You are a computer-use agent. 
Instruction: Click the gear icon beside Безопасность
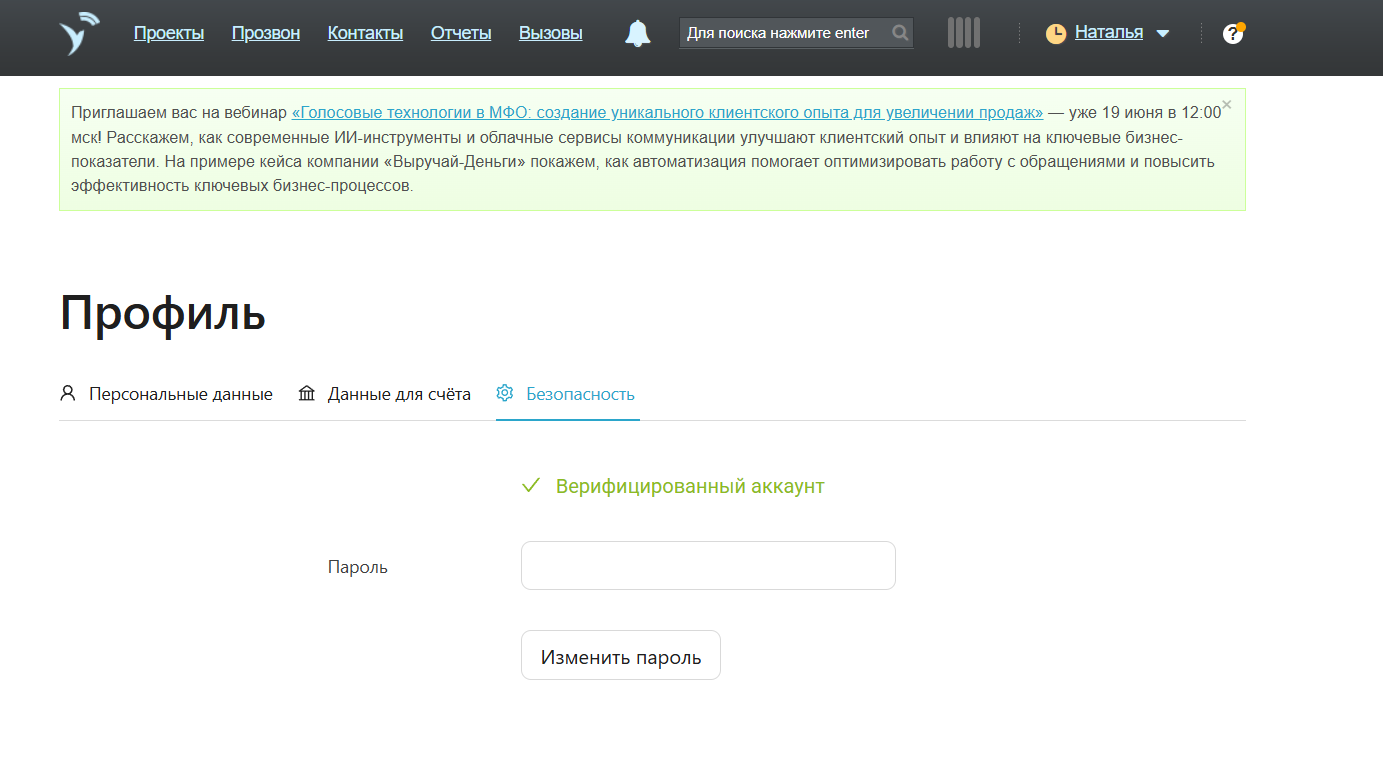(505, 393)
